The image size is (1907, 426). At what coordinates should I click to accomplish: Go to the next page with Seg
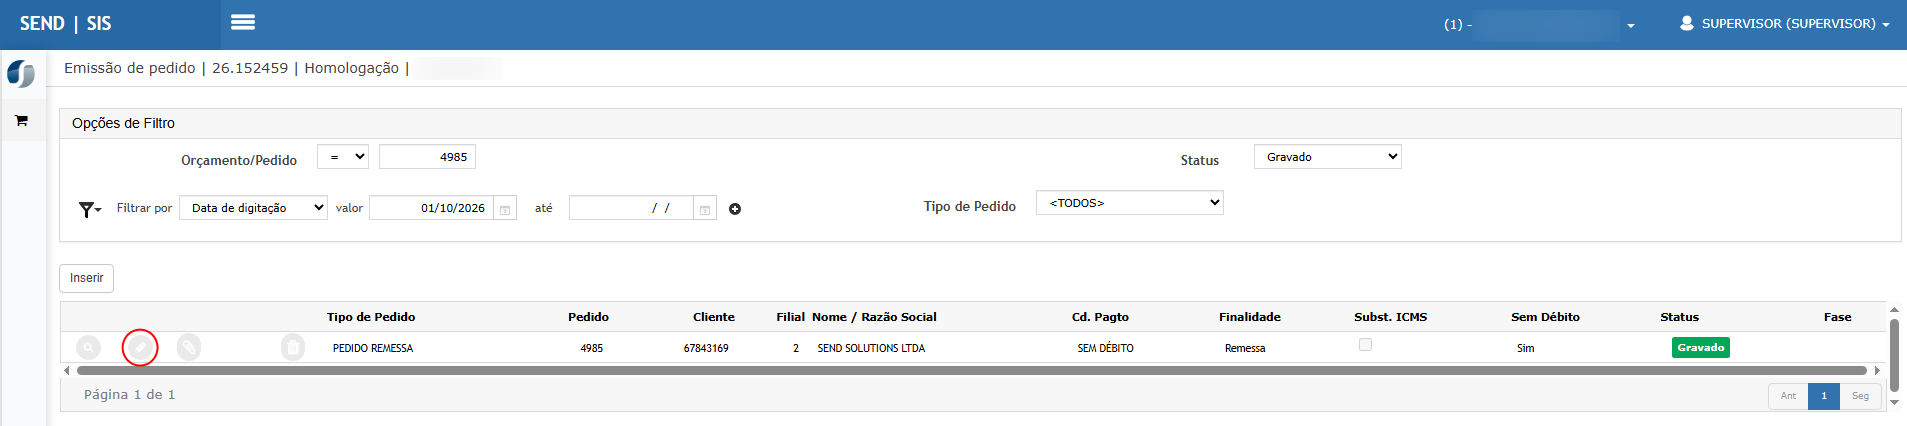[1860, 396]
